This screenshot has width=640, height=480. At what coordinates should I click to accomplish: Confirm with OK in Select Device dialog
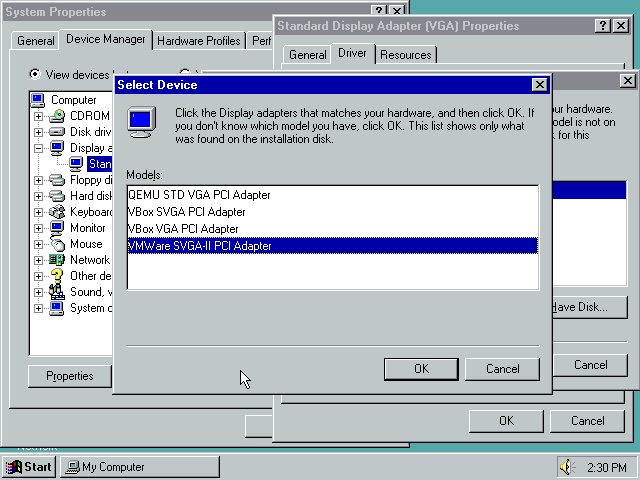click(x=421, y=369)
